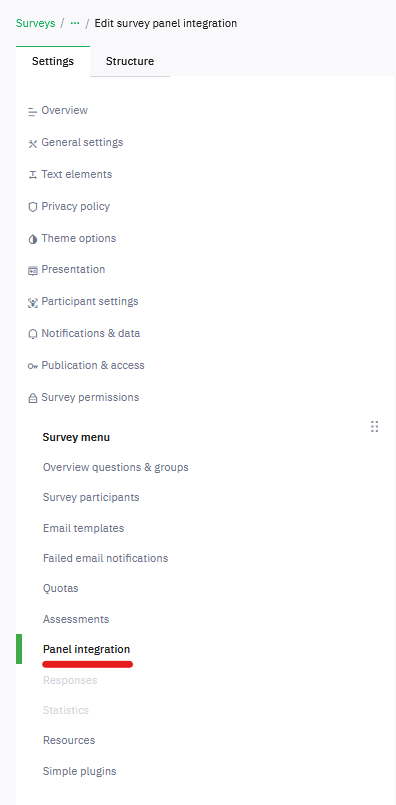The width and height of the screenshot is (396, 805).
Task: Click the Publication & access key icon
Action: click(x=33, y=366)
